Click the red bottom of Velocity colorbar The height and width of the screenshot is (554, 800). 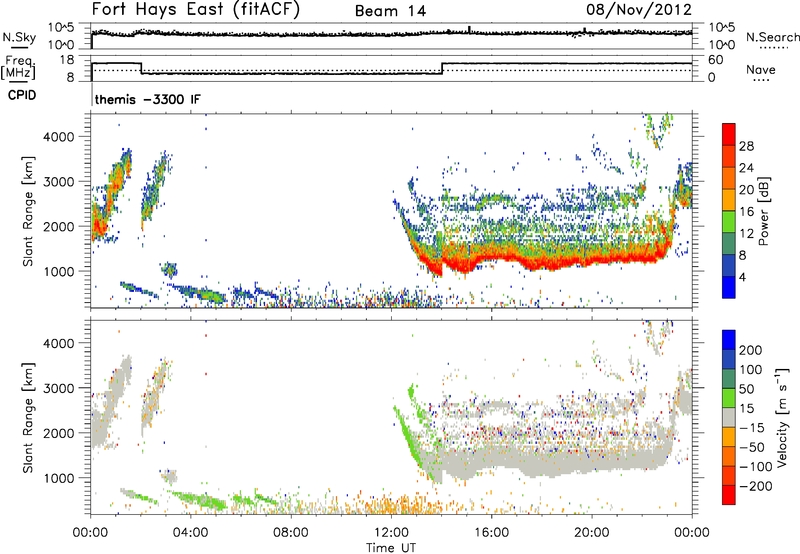point(729,494)
